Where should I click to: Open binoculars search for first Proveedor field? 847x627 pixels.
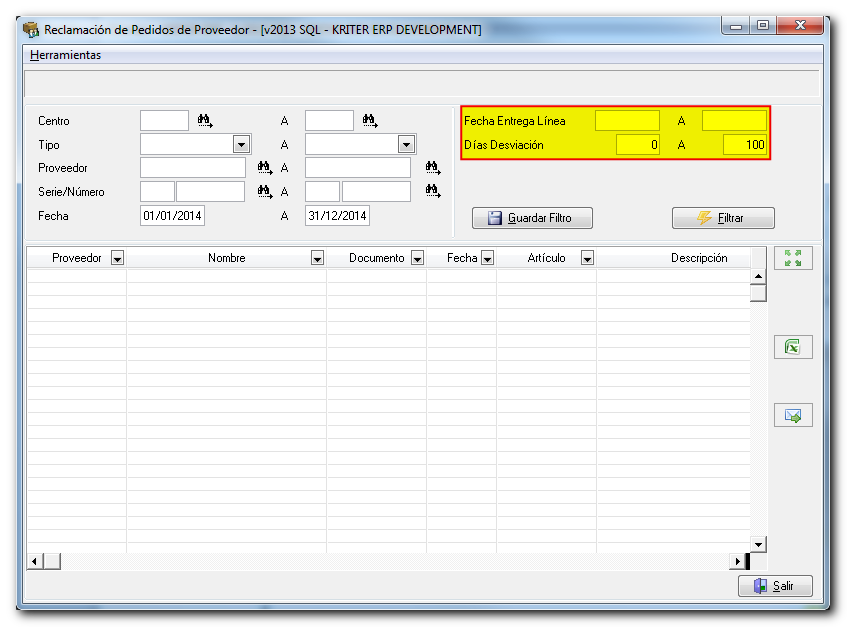tap(265, 167)
